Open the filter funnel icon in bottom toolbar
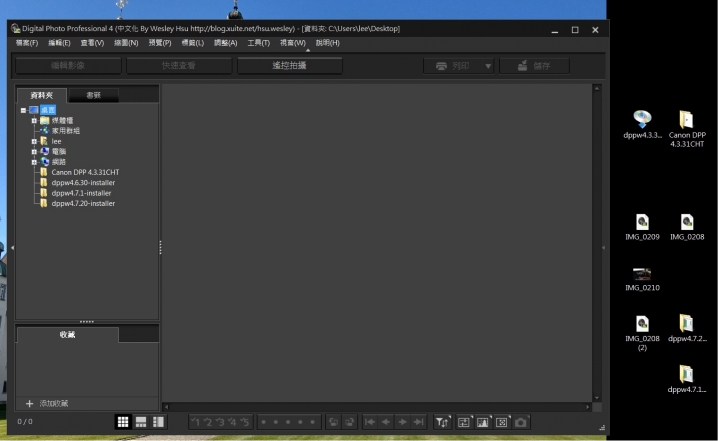Screen dimensions: 720x441 click(442, 422)
